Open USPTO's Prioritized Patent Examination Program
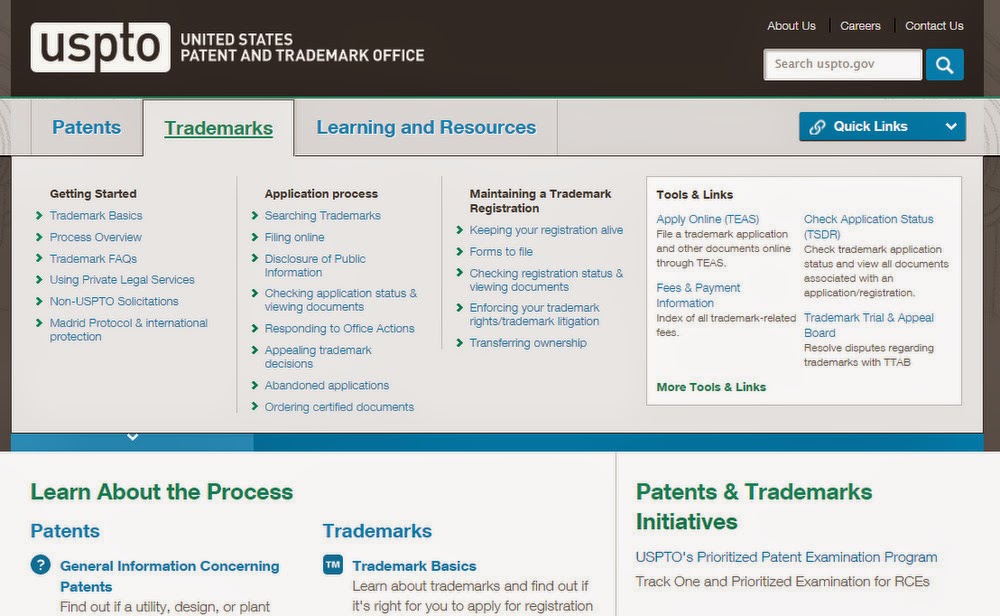Viewport: 1000px width, 616px height. [x=786, y=557]
